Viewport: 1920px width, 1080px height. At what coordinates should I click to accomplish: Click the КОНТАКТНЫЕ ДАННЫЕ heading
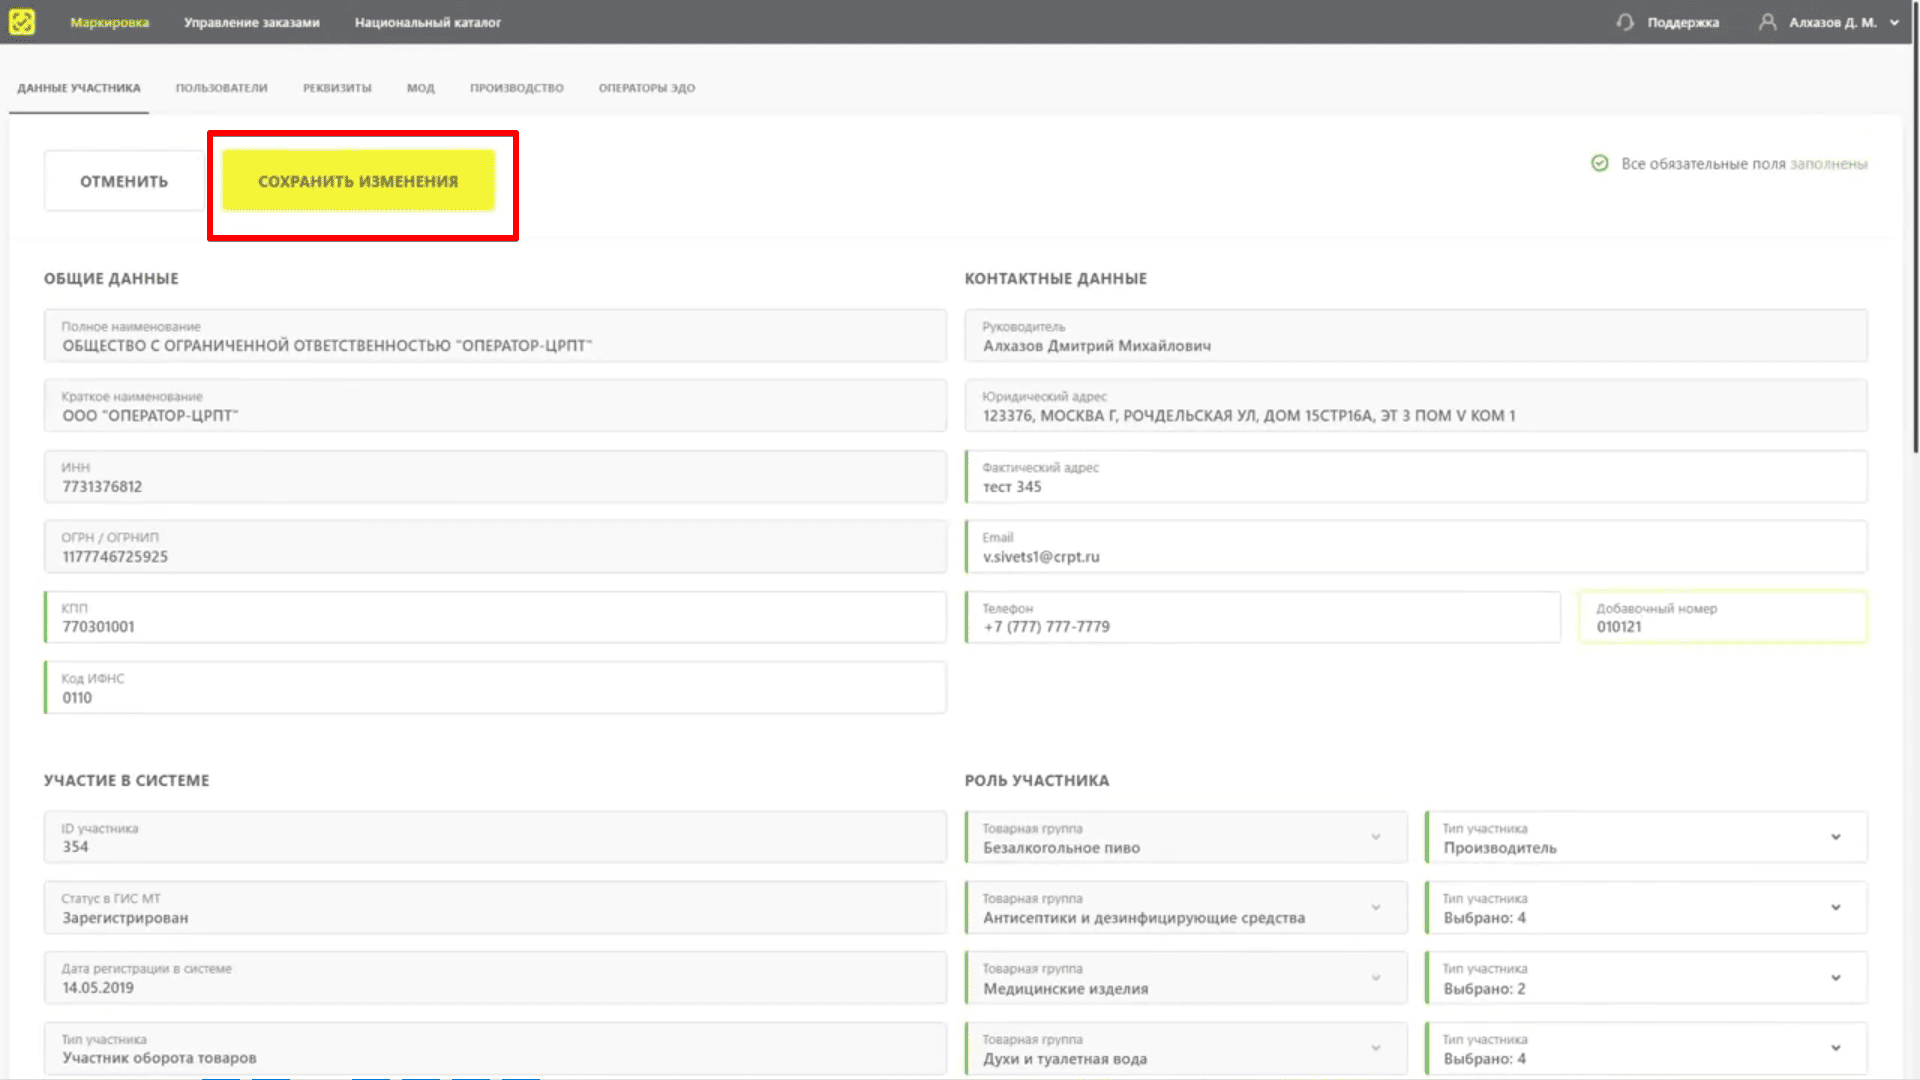tap(1056, 278)
